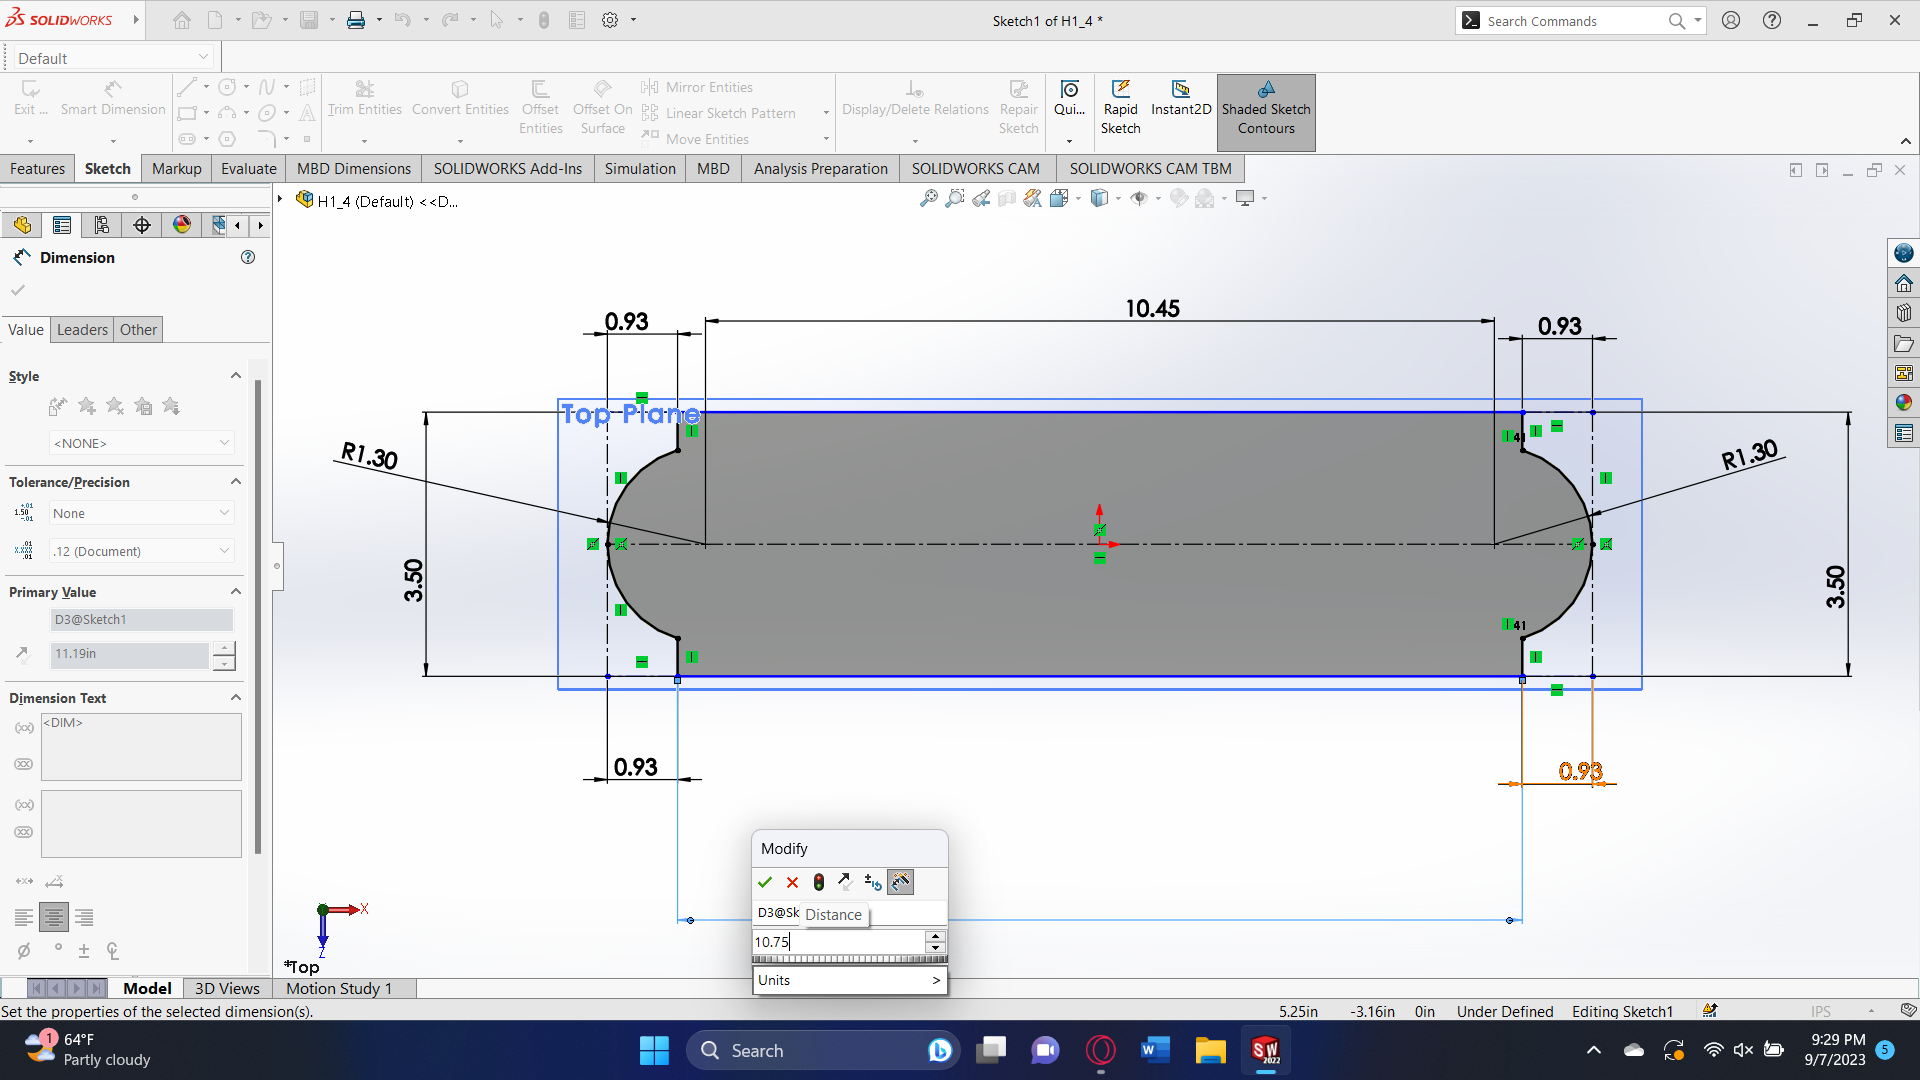Image resolution: width=1920 pixels, height=1080 pixels.
Task: Click inside the 10.75 dimension input field
Action: click(x=840, y=941)
